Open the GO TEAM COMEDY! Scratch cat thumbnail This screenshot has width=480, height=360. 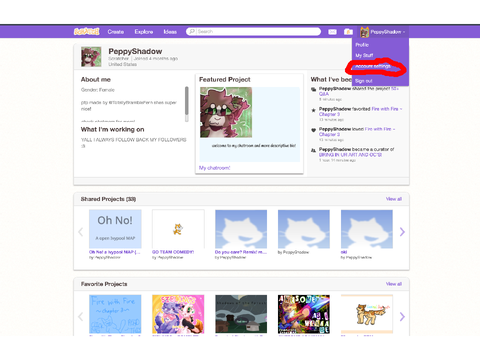coord(178,229)
